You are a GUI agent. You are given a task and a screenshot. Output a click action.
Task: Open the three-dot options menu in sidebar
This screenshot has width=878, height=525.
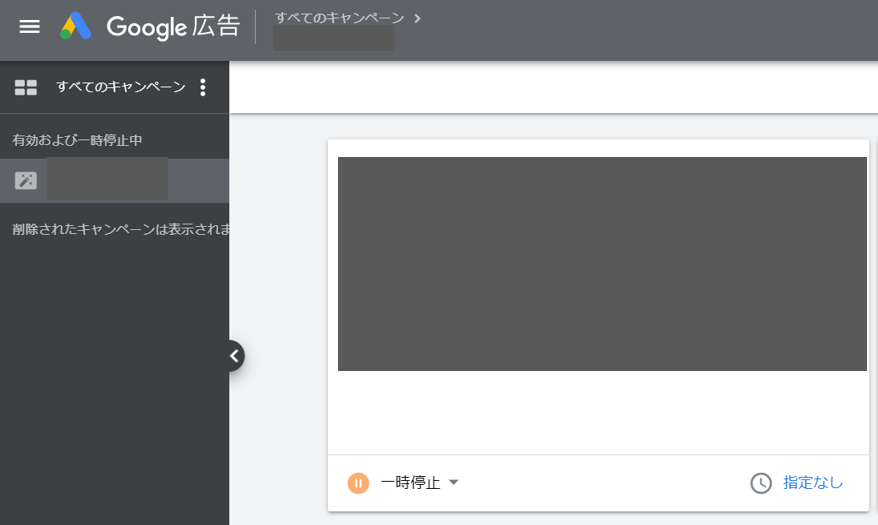pos(203,87)
